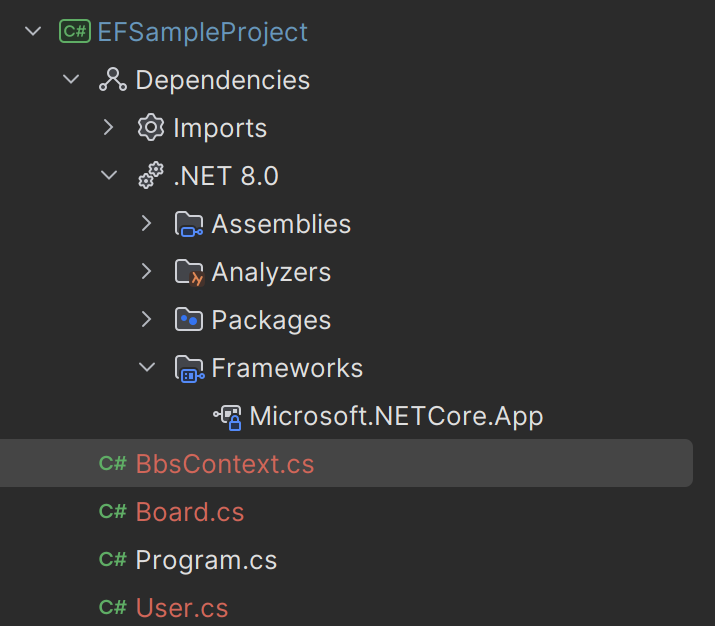Collapse the EFSampleProject project node

pos(33,32)
